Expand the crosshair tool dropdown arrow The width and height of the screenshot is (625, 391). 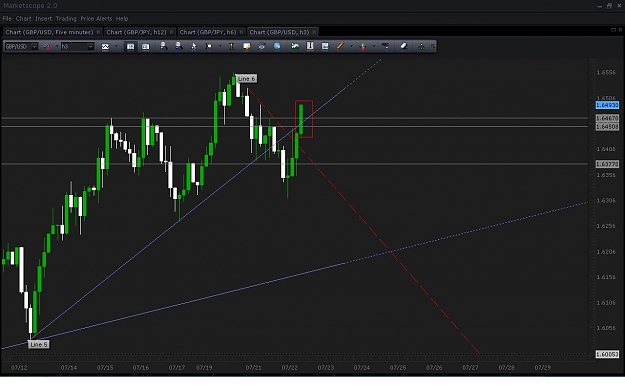pos(220,47)
